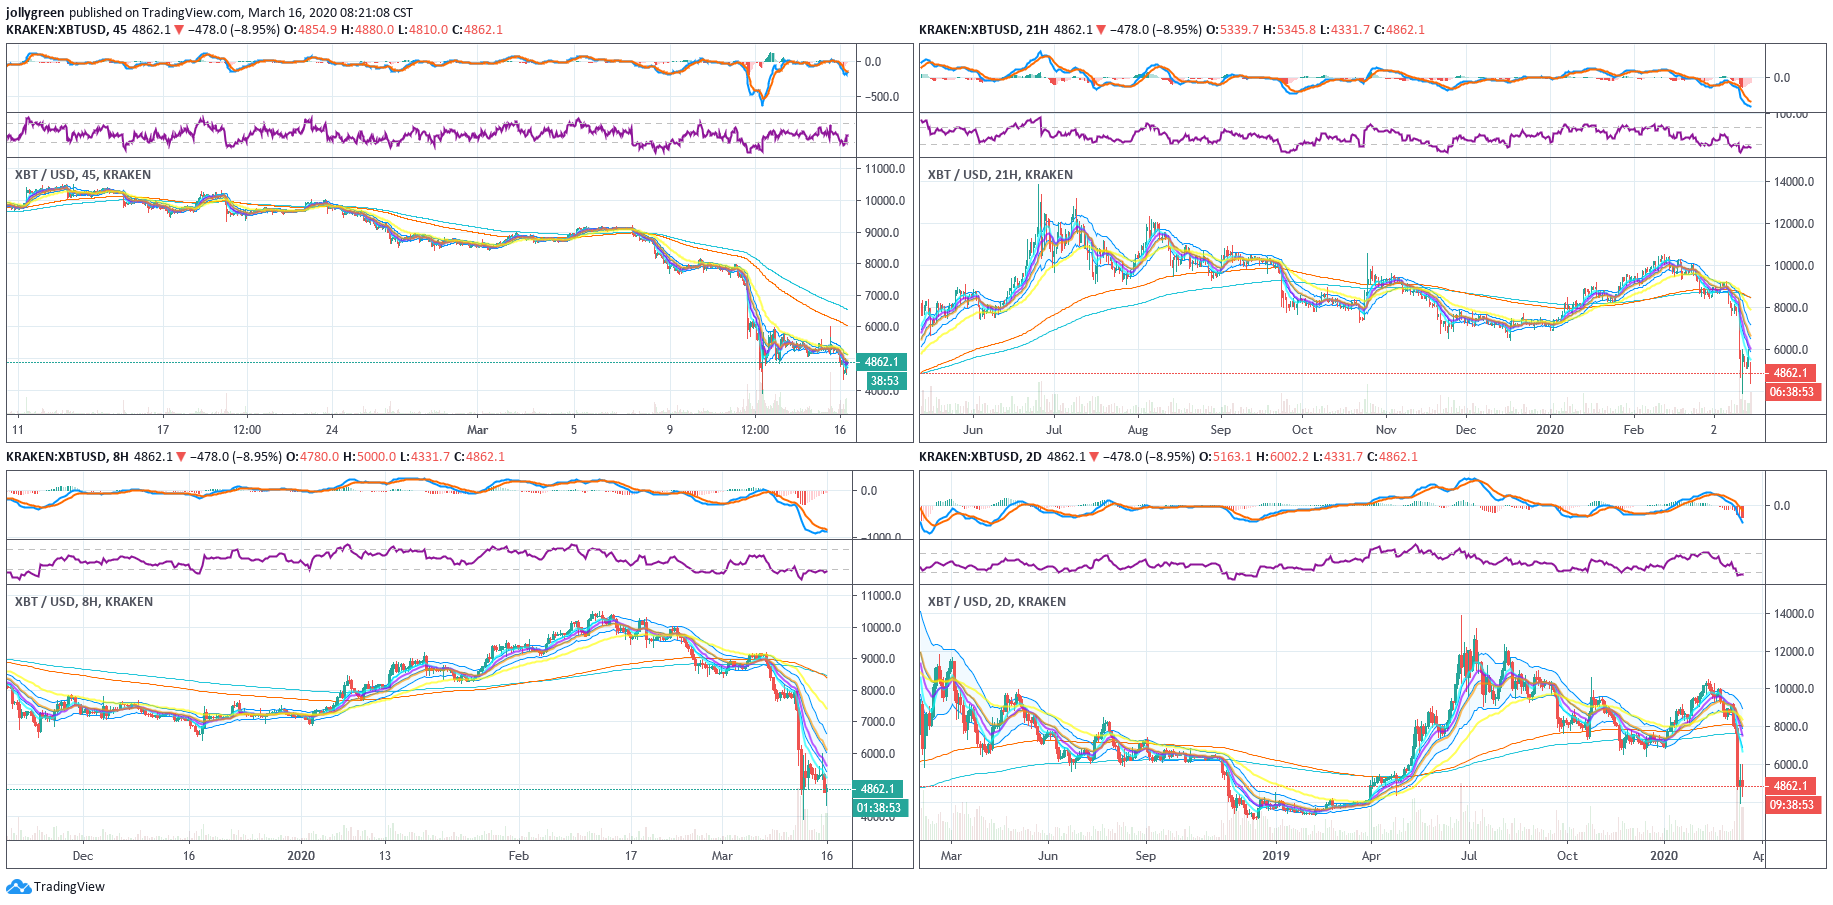1833x905 pixels.
Task: Click the March 16, 2020 08:21:08 CST timestamp
Action: (330, 13)
